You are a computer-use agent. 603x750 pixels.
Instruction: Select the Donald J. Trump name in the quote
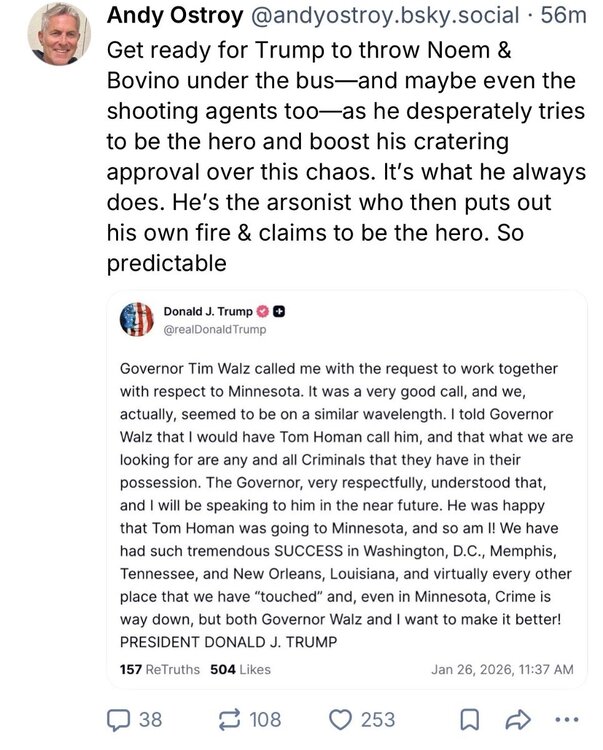(x=208, y=312)
